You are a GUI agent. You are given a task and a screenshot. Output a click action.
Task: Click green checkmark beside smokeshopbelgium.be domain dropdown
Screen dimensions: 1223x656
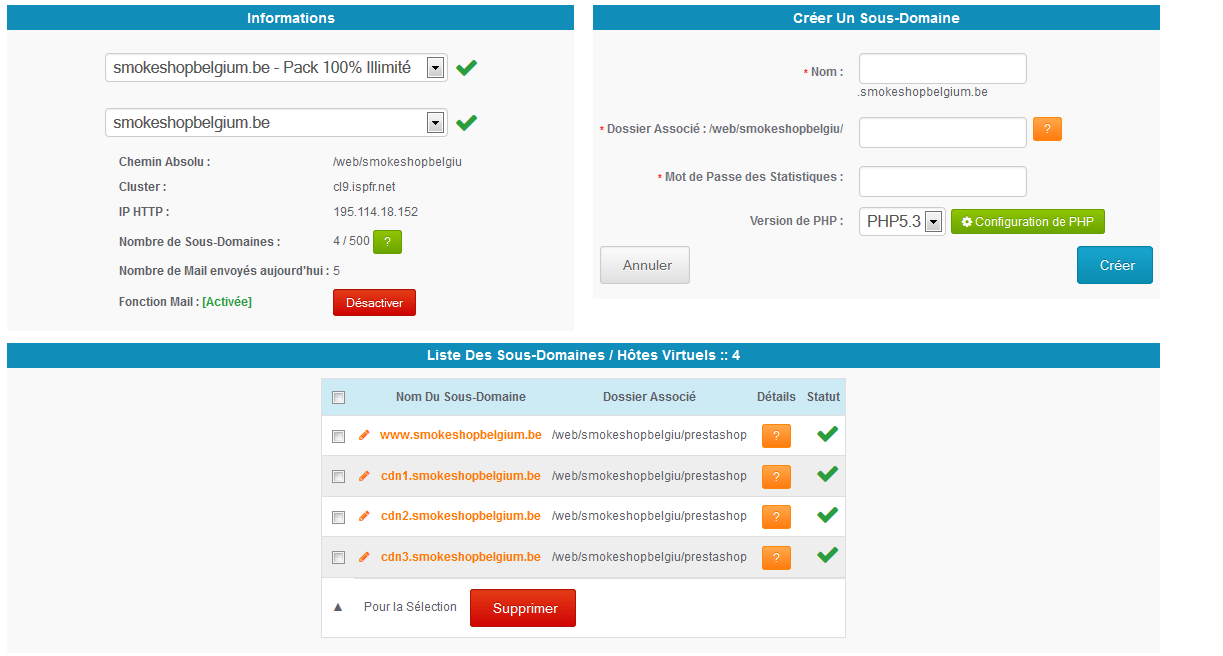point(466,122)
